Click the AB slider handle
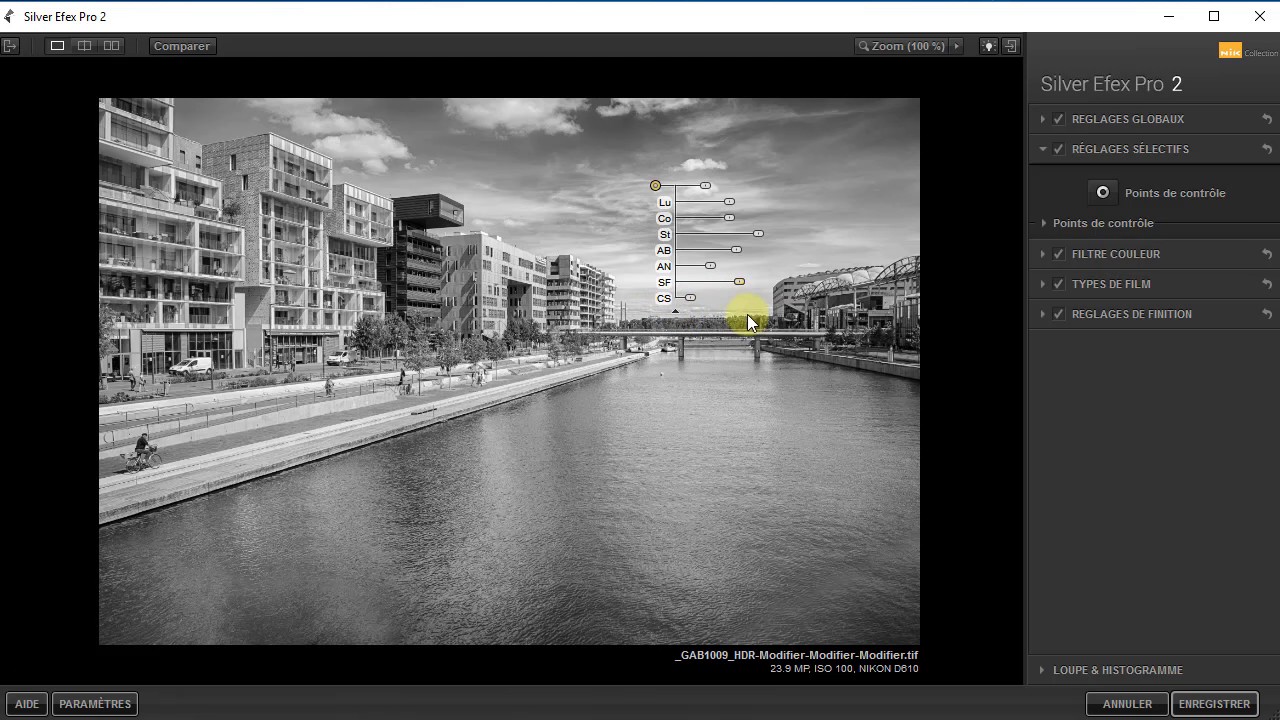This screenshot has width=1280, height=720. (x=736, y=250)
